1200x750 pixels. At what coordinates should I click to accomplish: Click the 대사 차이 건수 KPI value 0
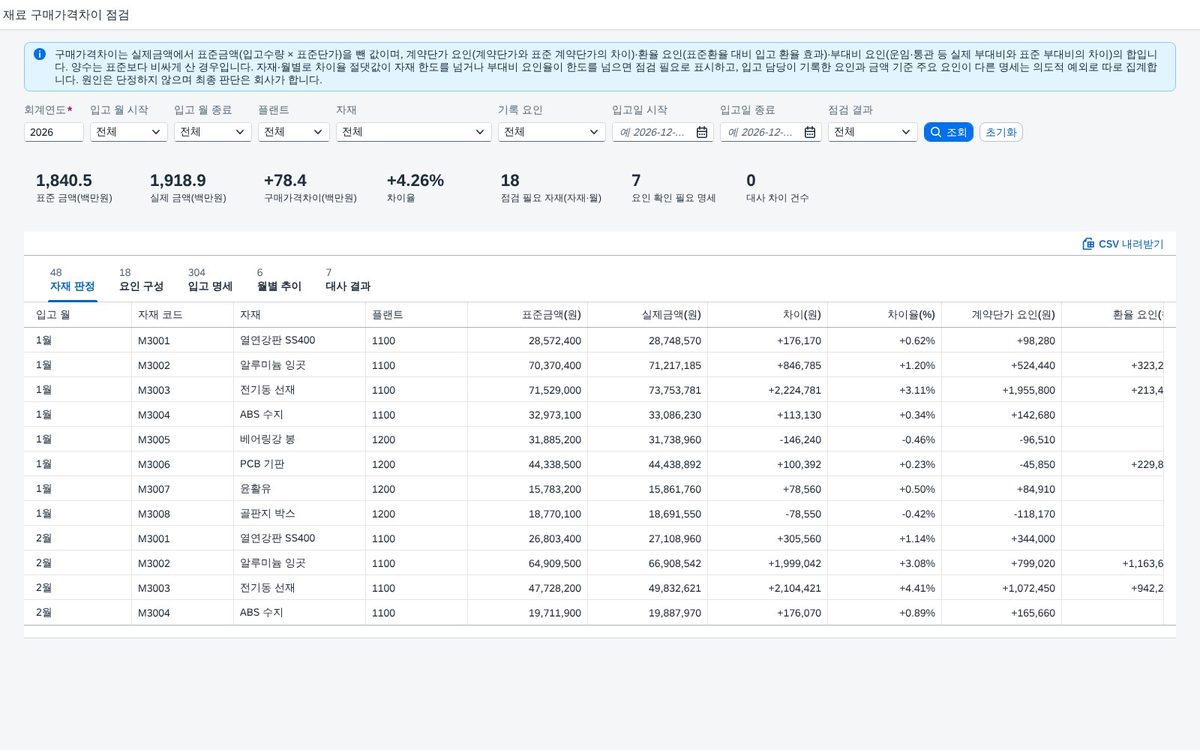[x=751, y=181]
